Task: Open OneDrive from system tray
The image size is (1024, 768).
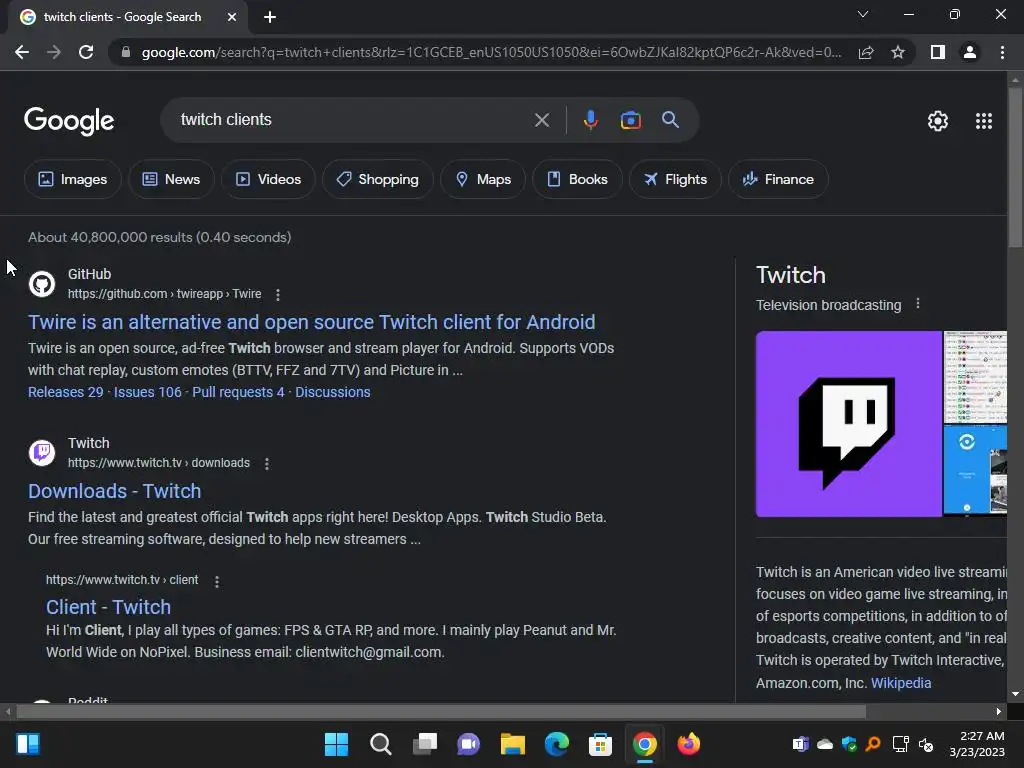Action: pos(825,744)
